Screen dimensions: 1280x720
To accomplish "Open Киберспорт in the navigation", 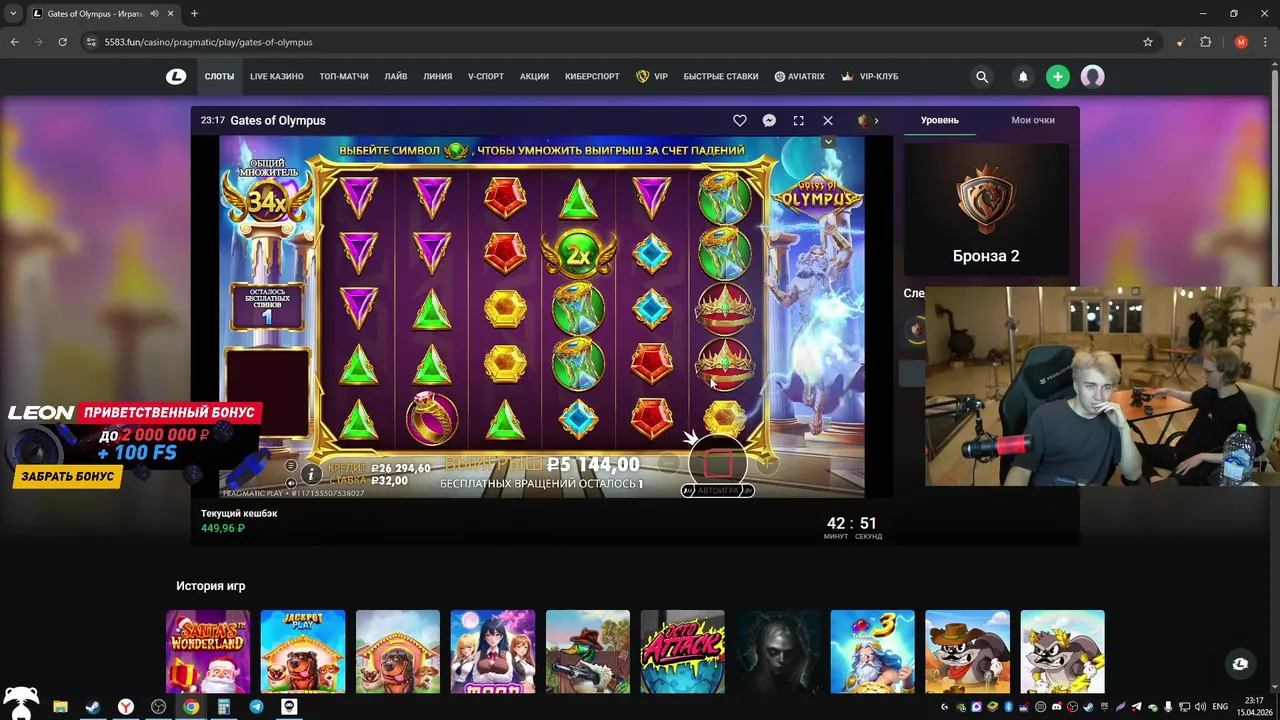I will 592,76.
